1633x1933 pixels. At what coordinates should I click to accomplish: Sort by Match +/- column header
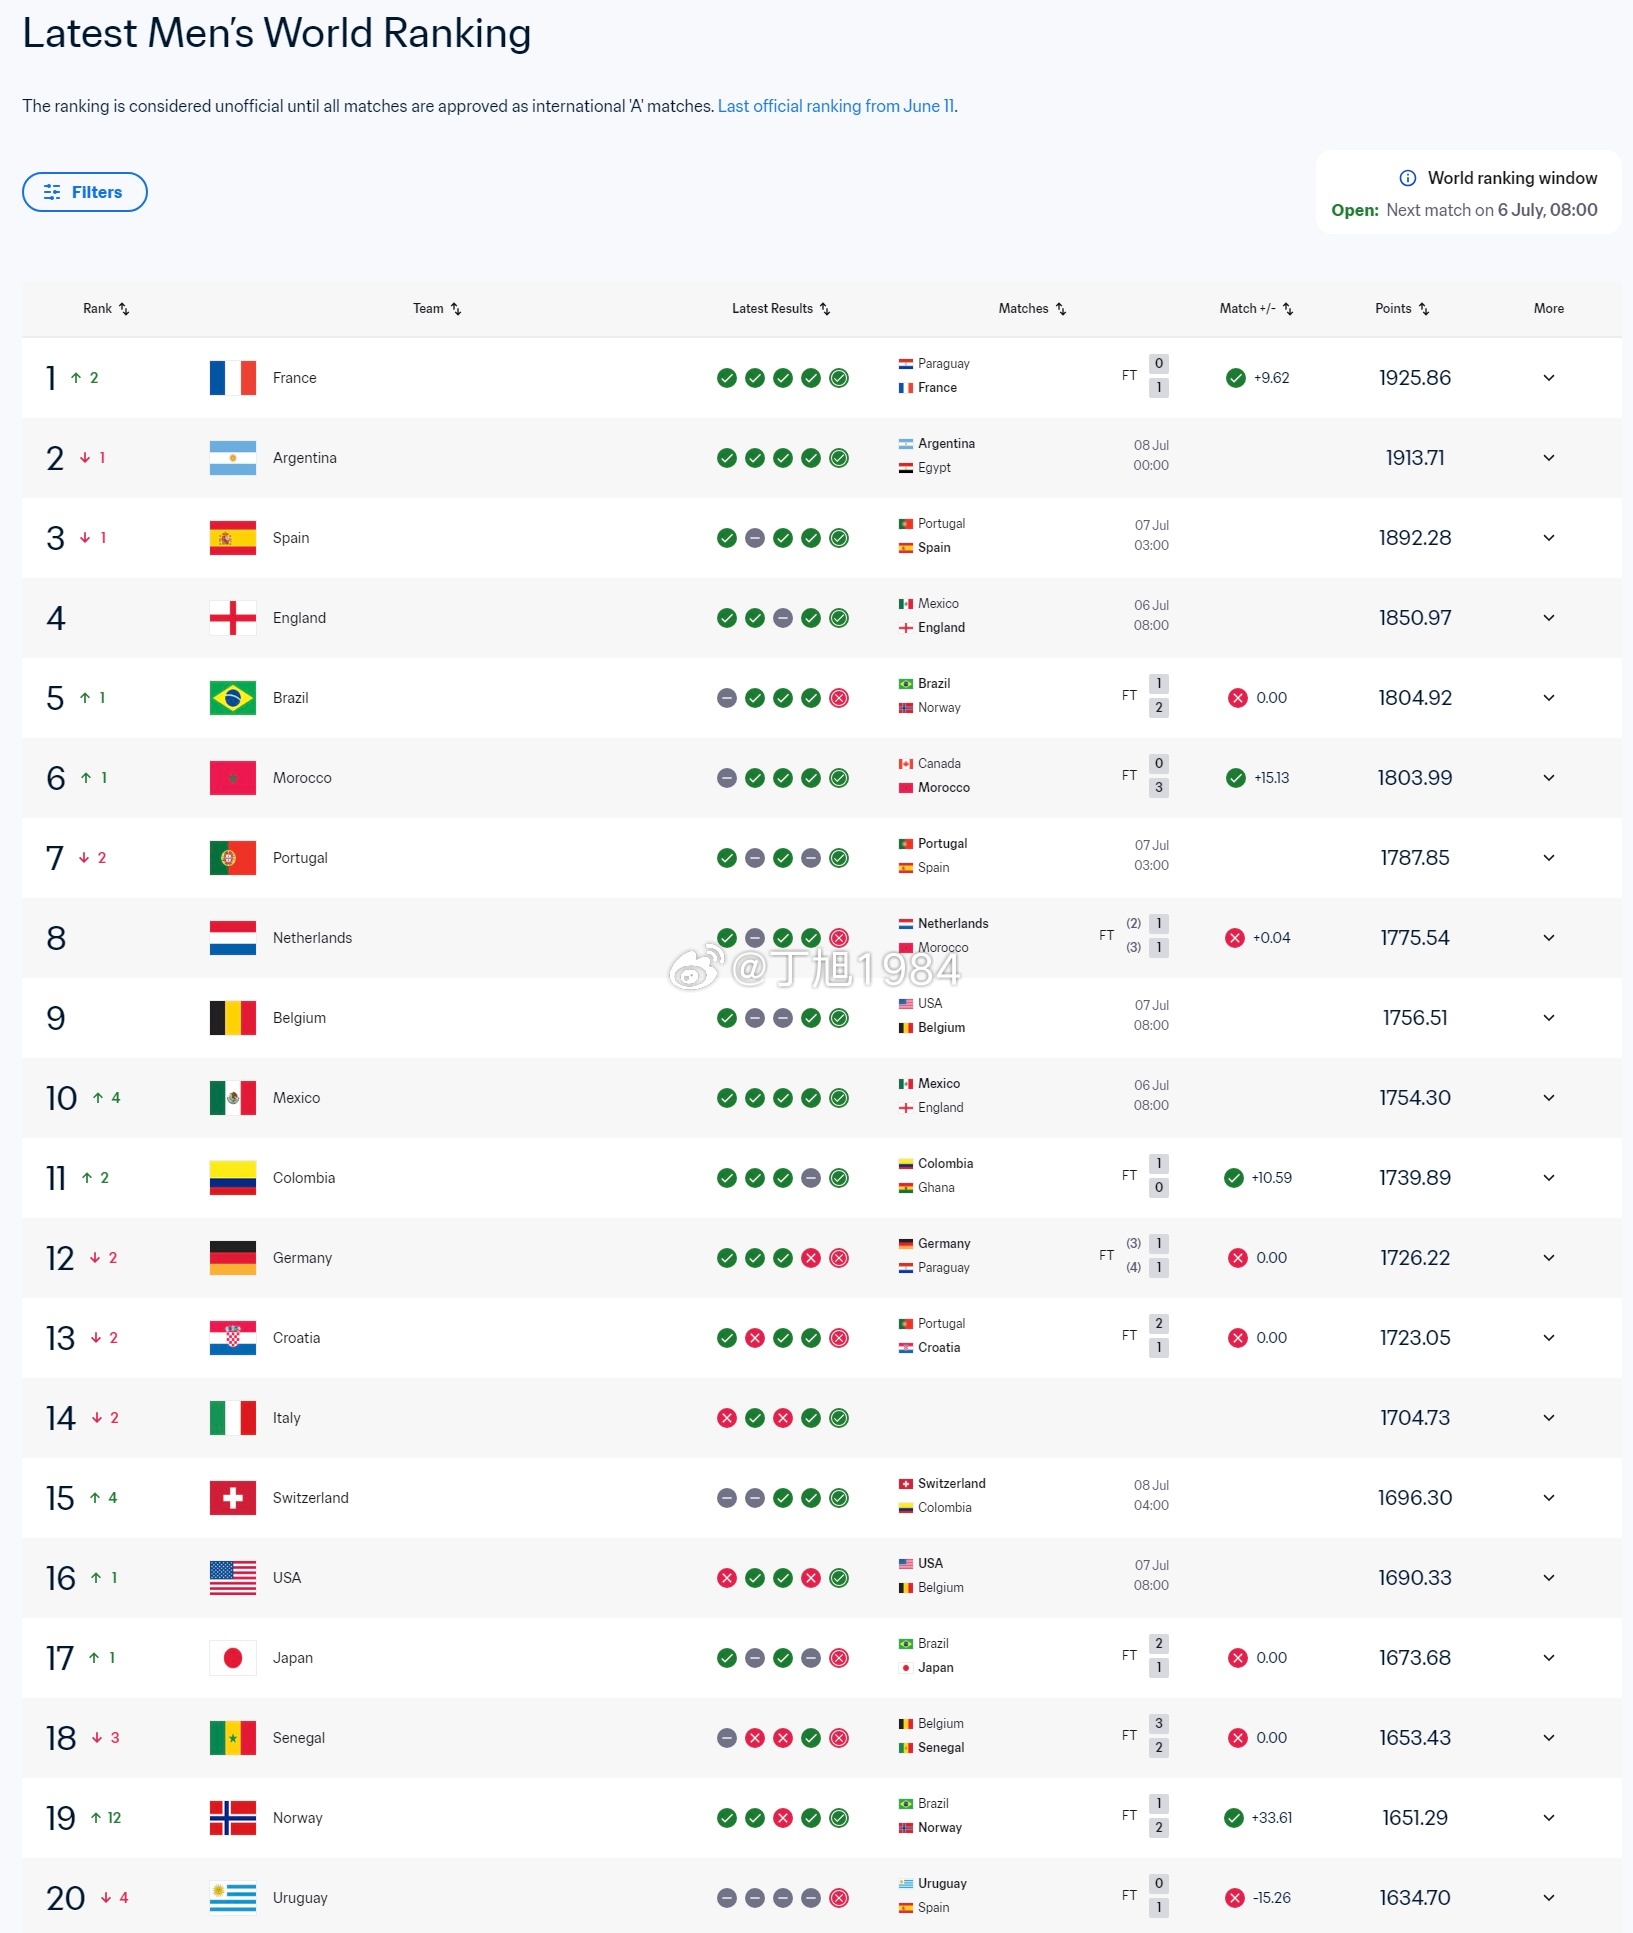tap(1256, 308)
